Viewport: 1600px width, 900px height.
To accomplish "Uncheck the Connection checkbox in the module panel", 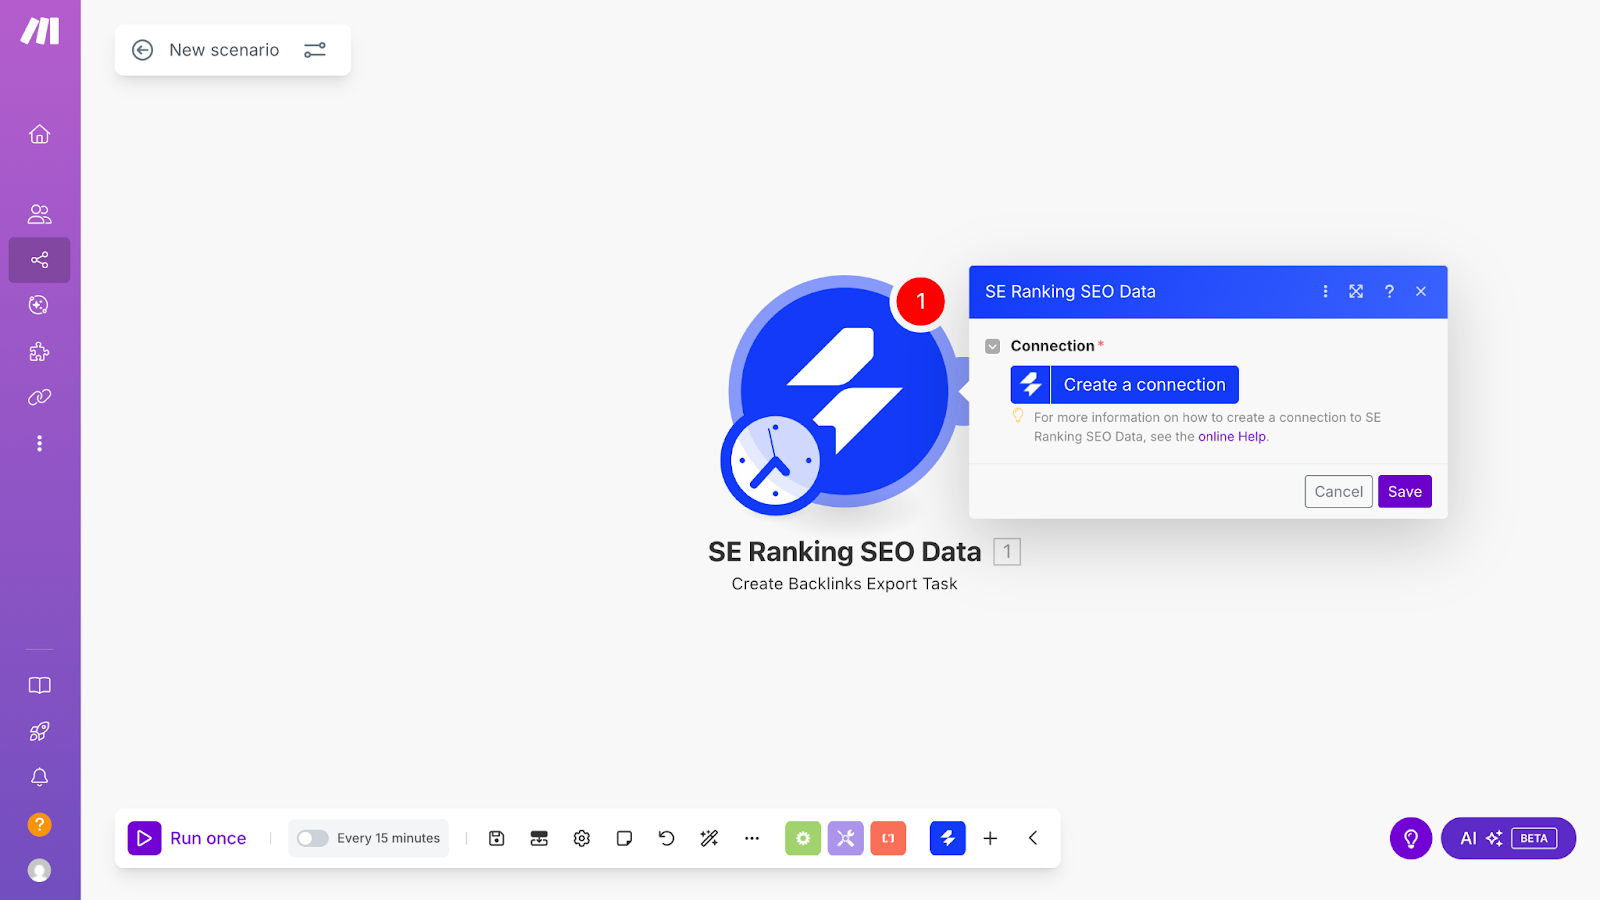I will 992,346.
